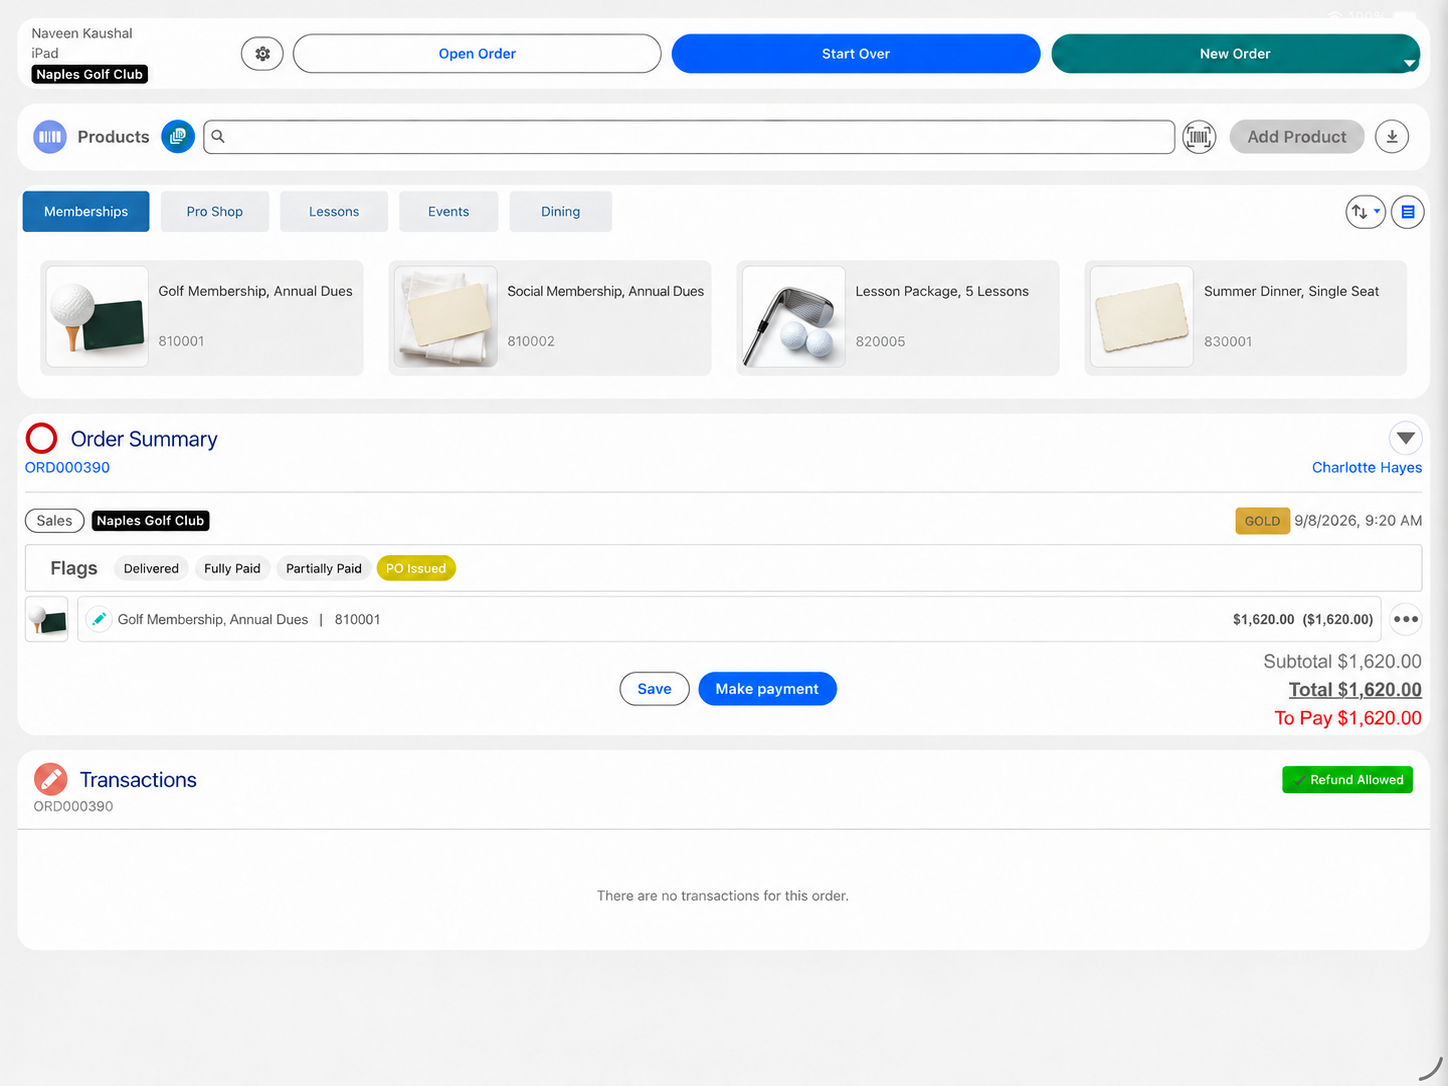Switch to the Pro Shop tab
1448x1086 pixels.
coord(215,212)
